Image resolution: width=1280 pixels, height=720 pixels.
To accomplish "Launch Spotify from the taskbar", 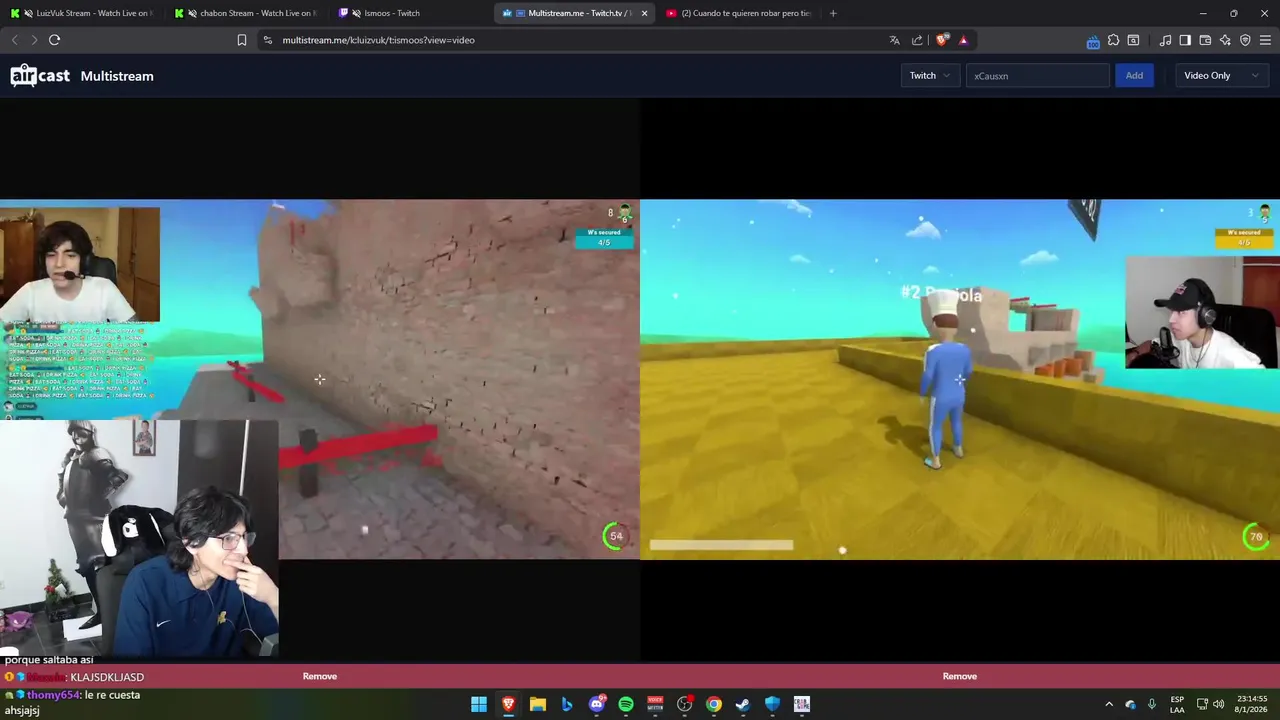I will click(626, 704).
